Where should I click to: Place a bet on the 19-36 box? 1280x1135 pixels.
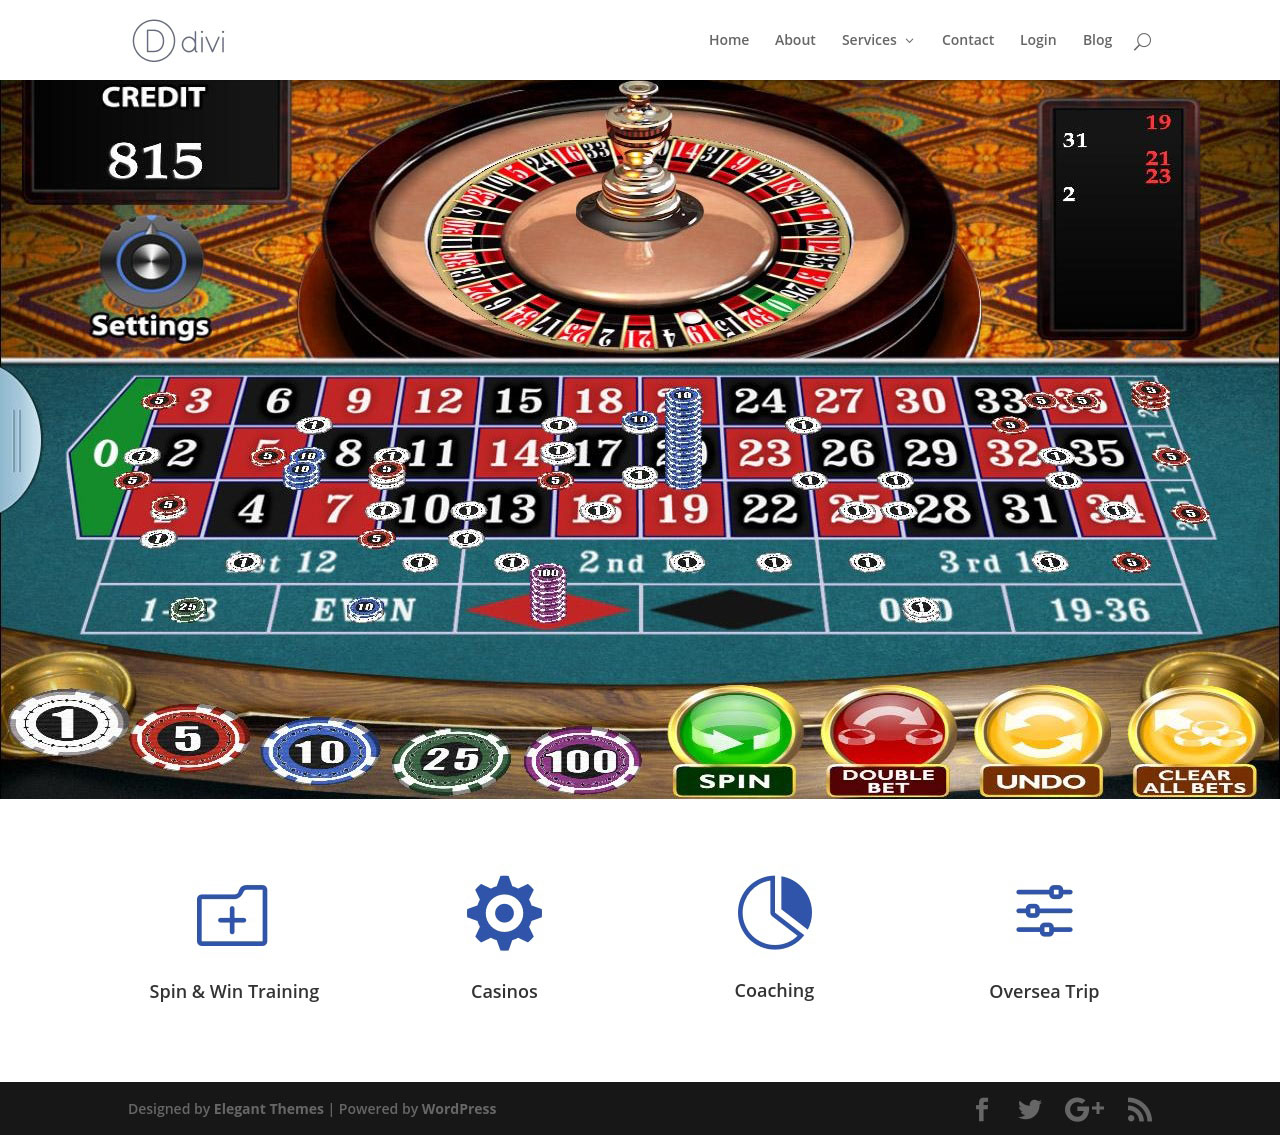click(x=1100, y=610)
